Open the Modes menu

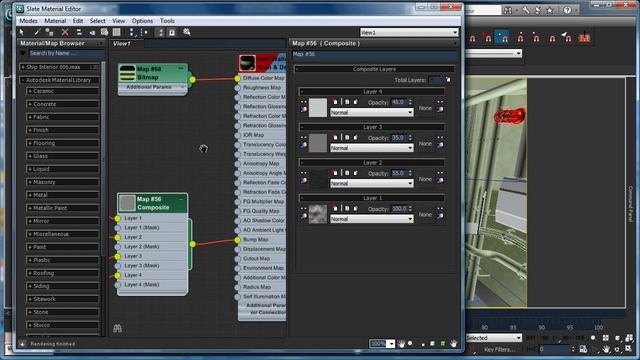point(28,21)
